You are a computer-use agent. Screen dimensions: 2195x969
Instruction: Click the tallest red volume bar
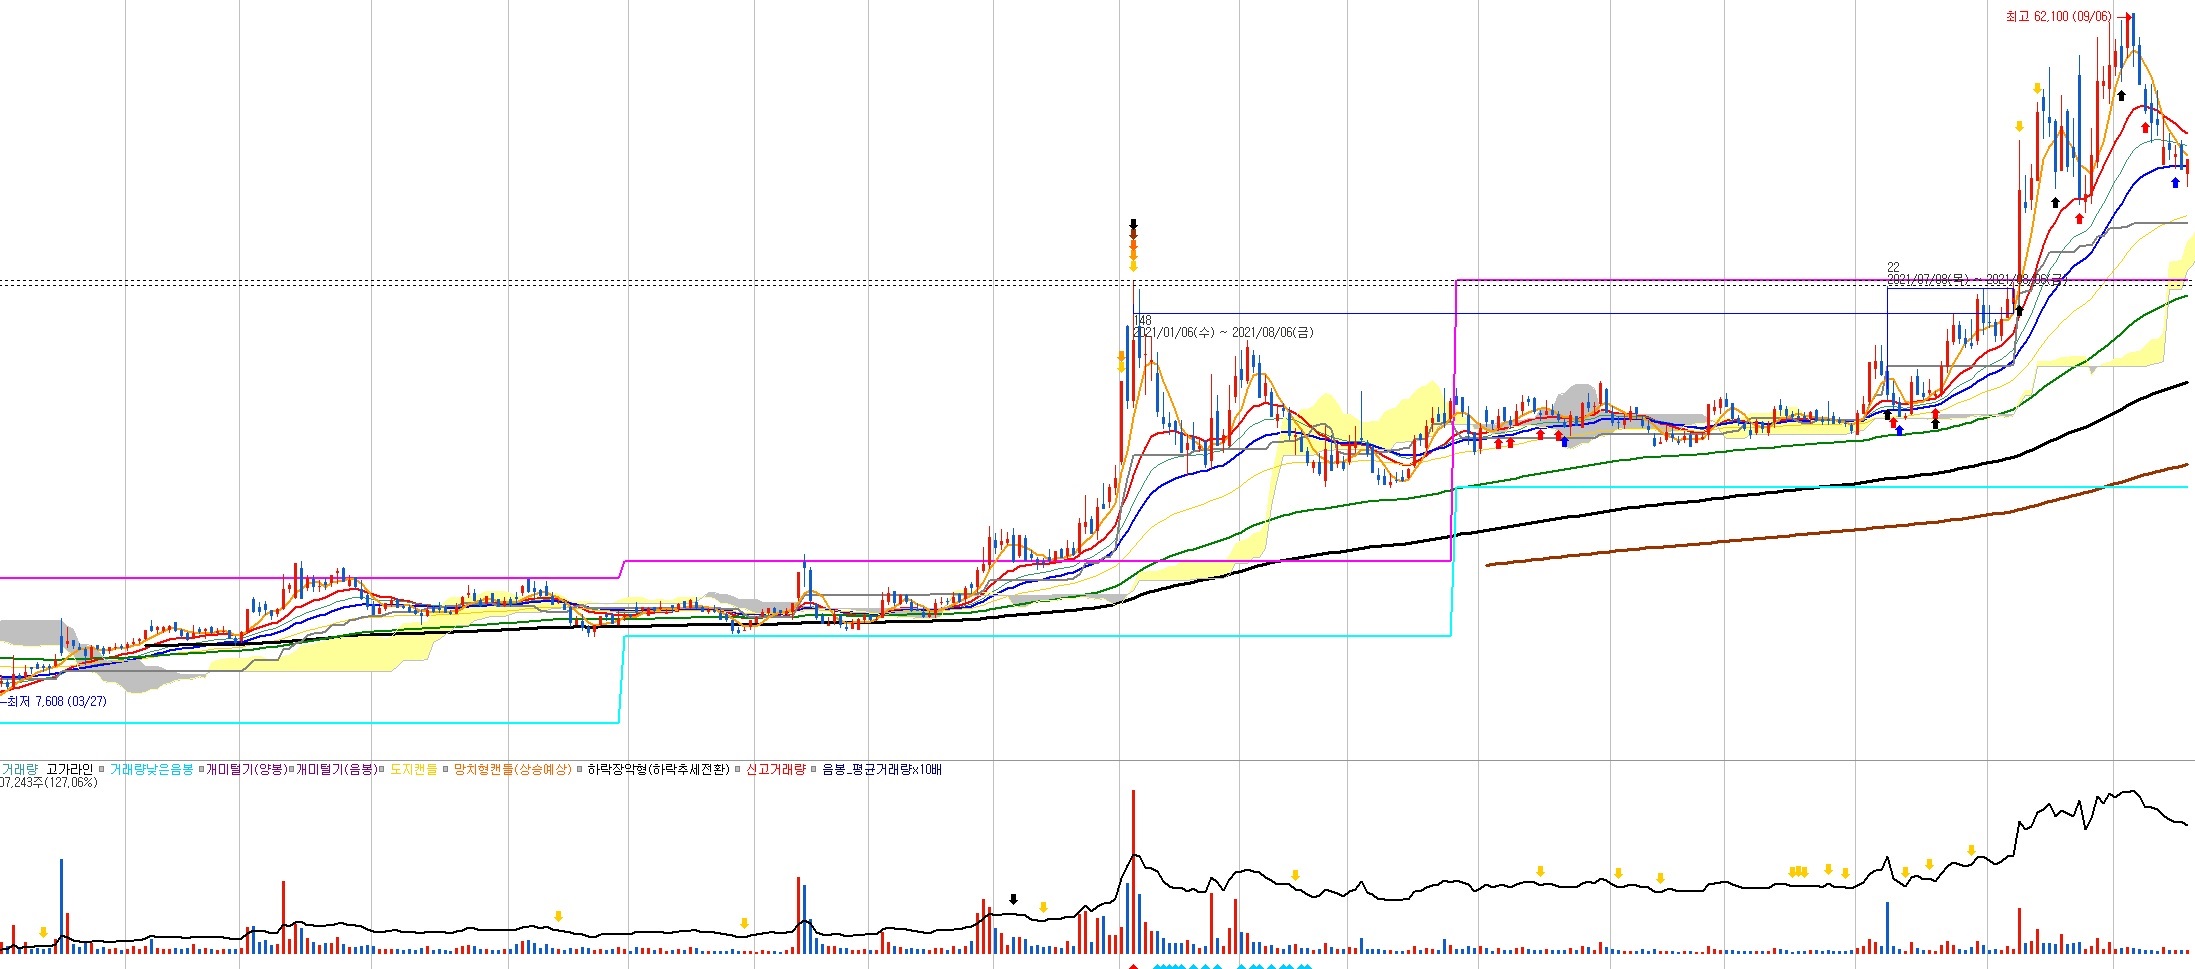[1133, 870]
